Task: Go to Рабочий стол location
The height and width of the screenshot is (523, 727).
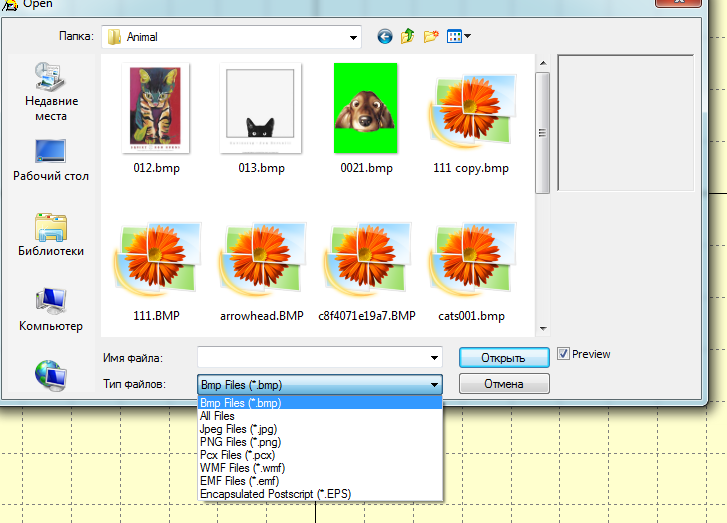Action: pyautogui.click(x=51, y=160)
